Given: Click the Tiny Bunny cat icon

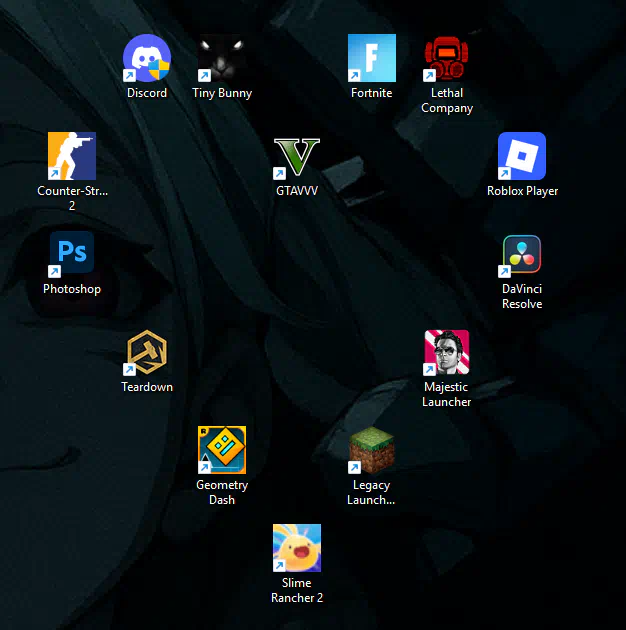Looking at the screenshot, I should [x=222, y=58].
